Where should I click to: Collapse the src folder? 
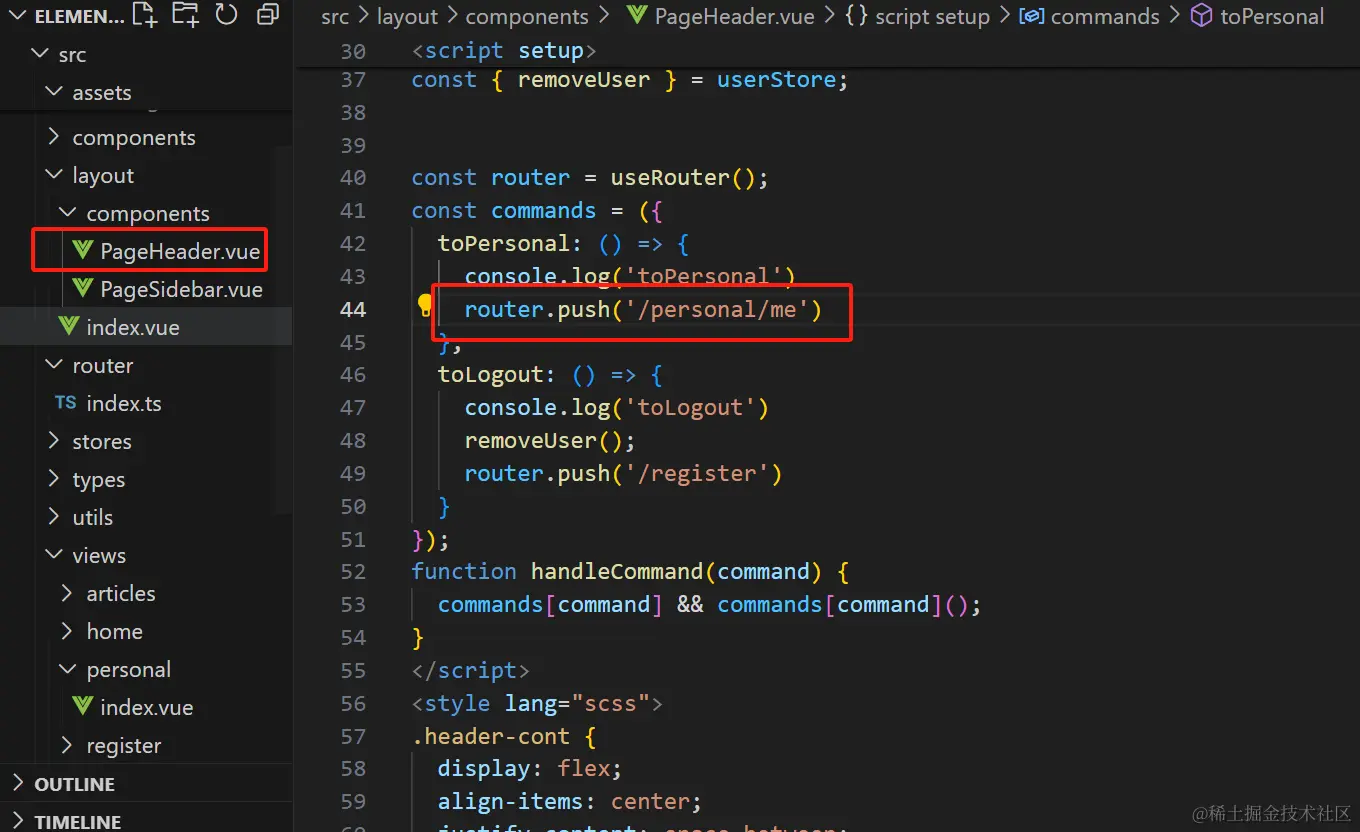coord(40,54)
